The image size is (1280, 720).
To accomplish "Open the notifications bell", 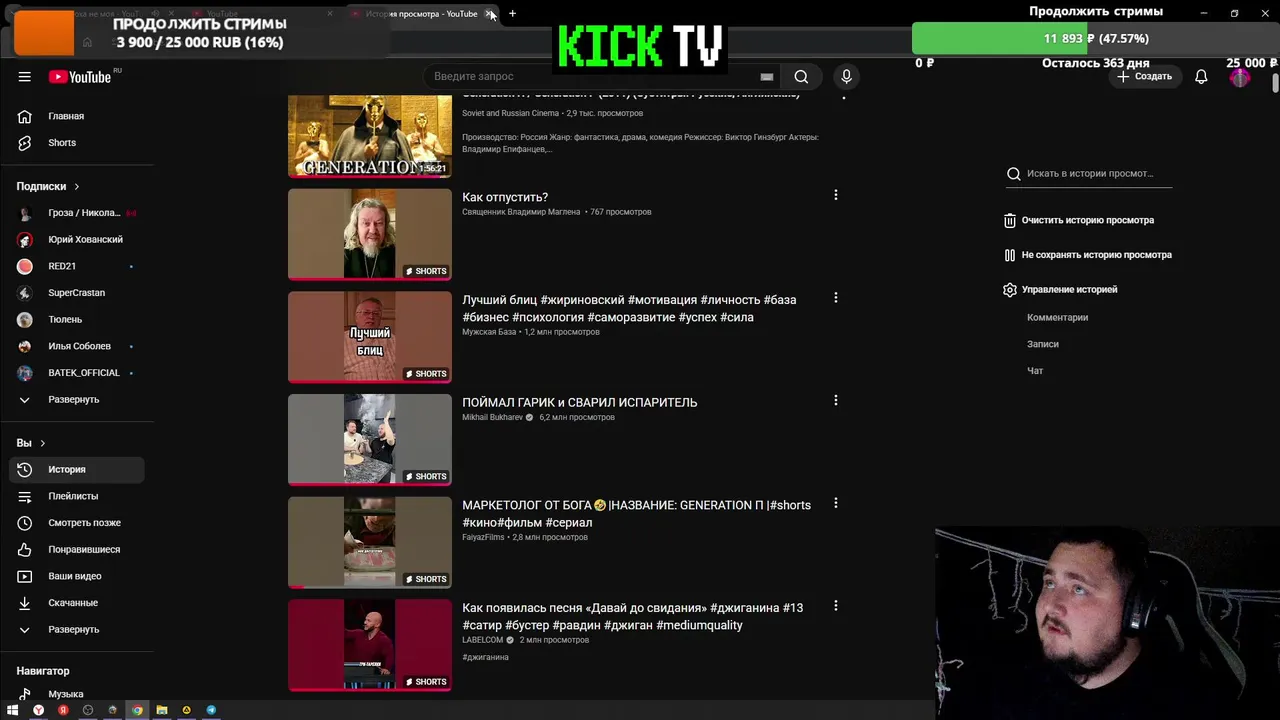I will (x=1201, y=77).
